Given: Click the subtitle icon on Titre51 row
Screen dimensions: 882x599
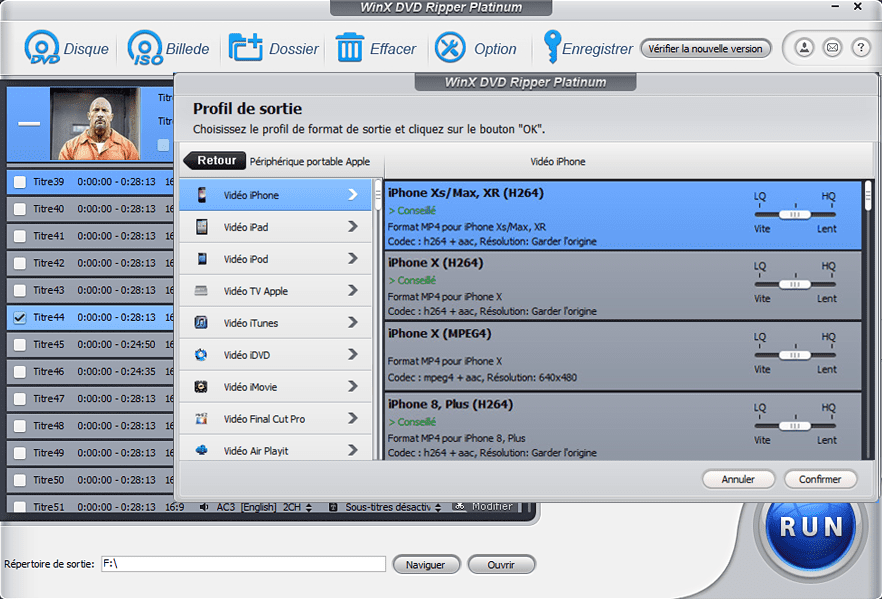Looking at the screenshot, I should click(333, 507).
